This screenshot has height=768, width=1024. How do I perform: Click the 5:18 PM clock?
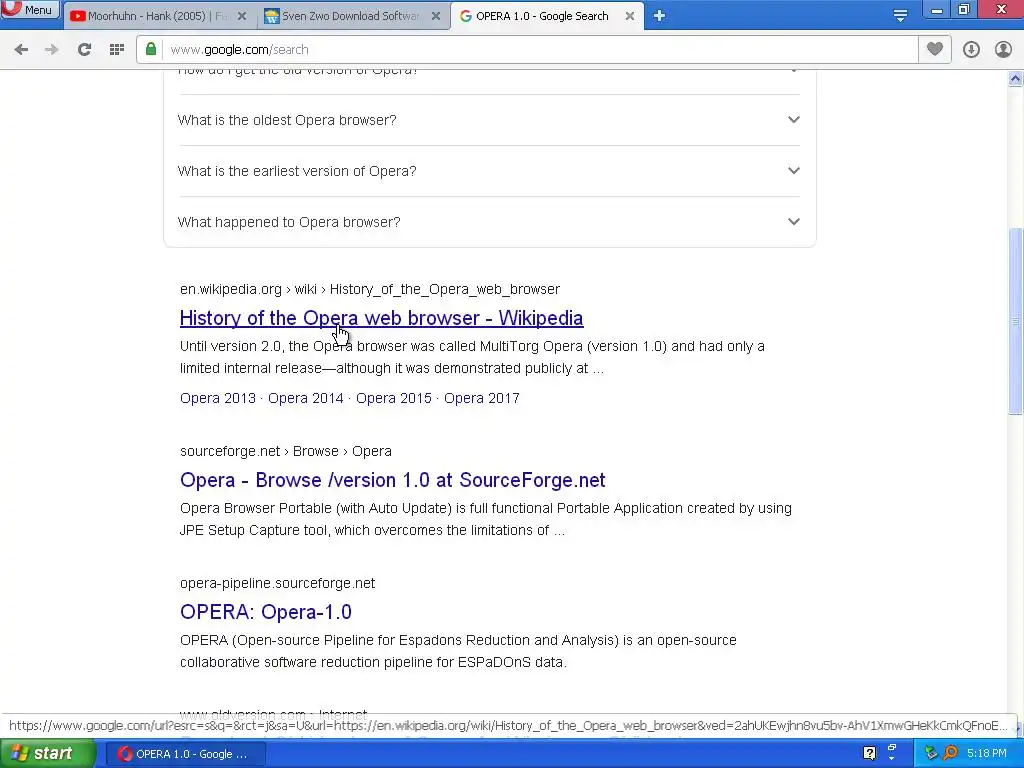tap(987, 754)
